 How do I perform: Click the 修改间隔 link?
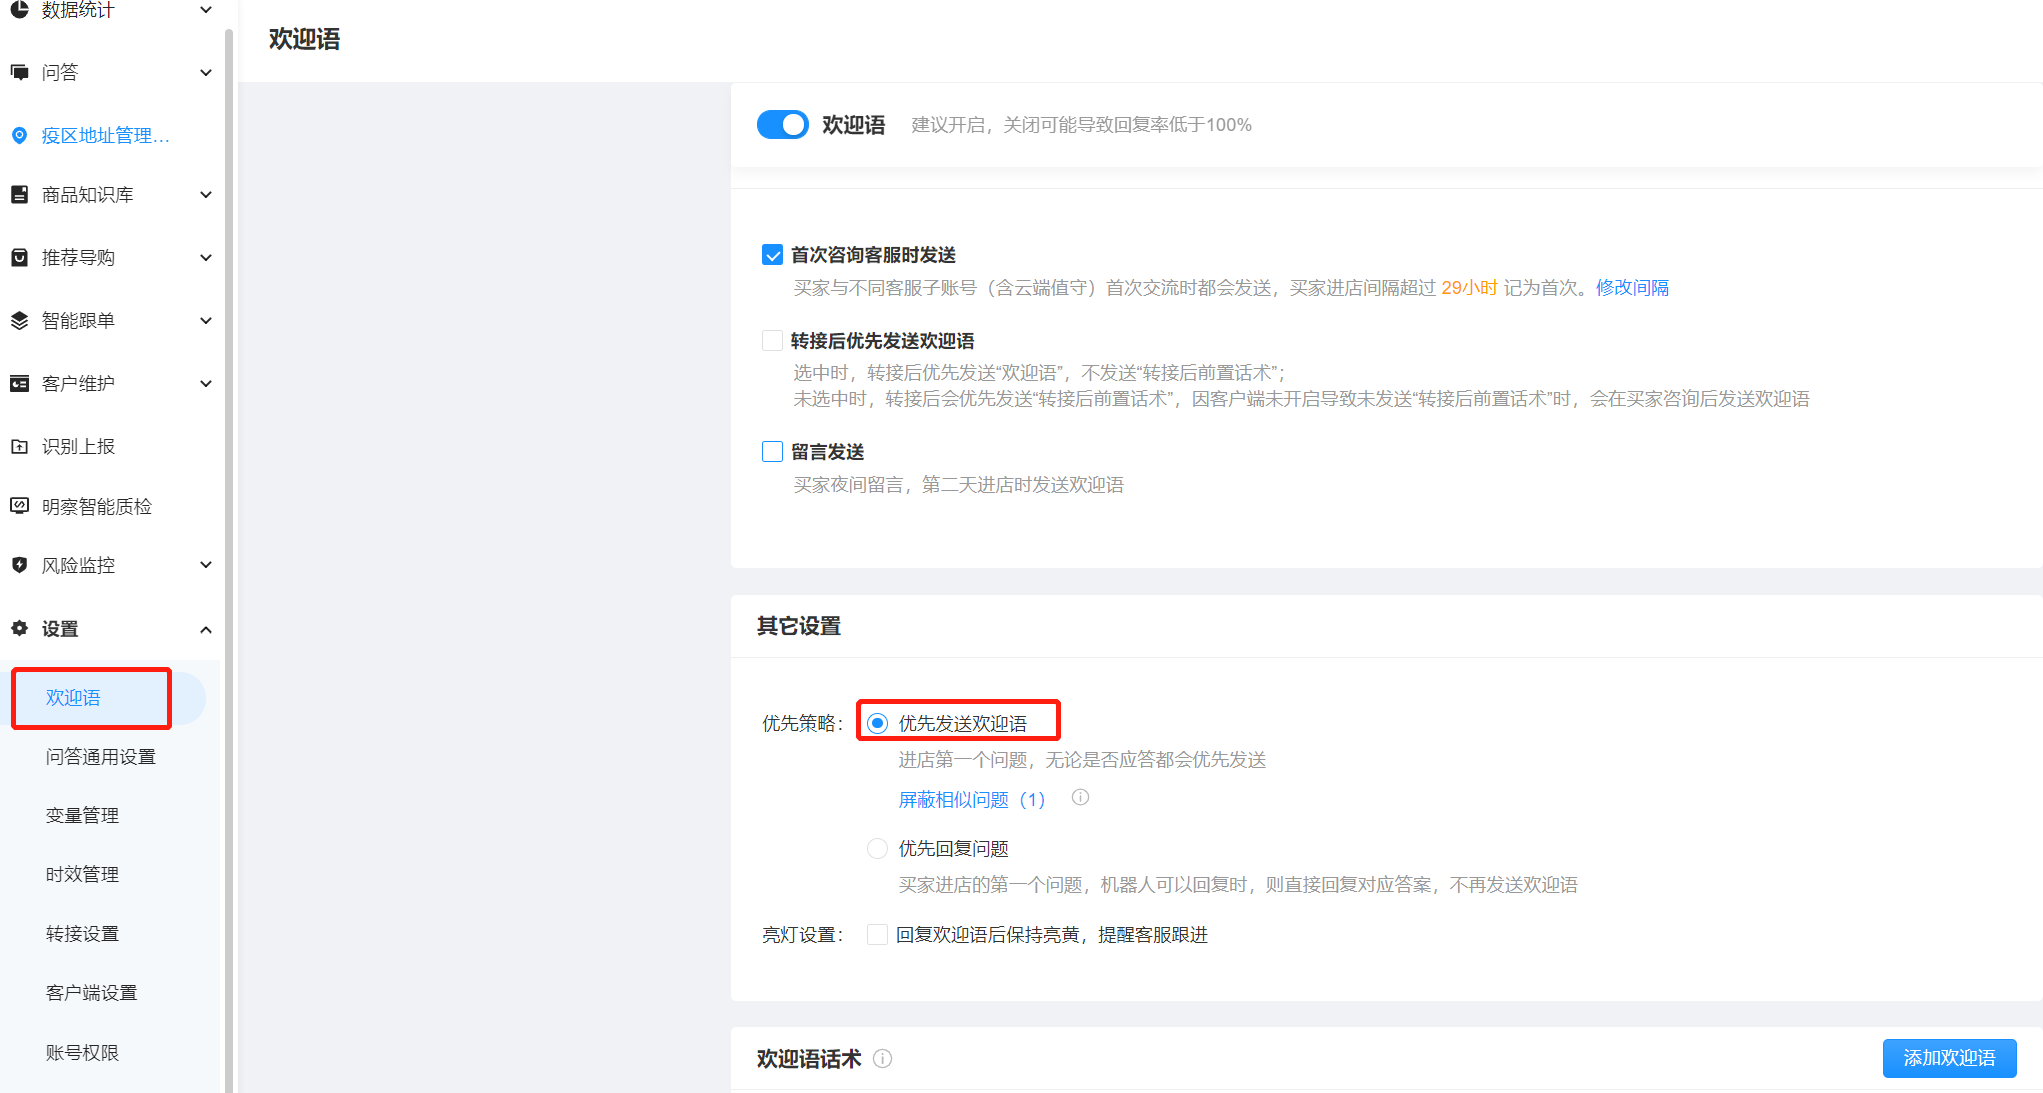coord(1632,288)
